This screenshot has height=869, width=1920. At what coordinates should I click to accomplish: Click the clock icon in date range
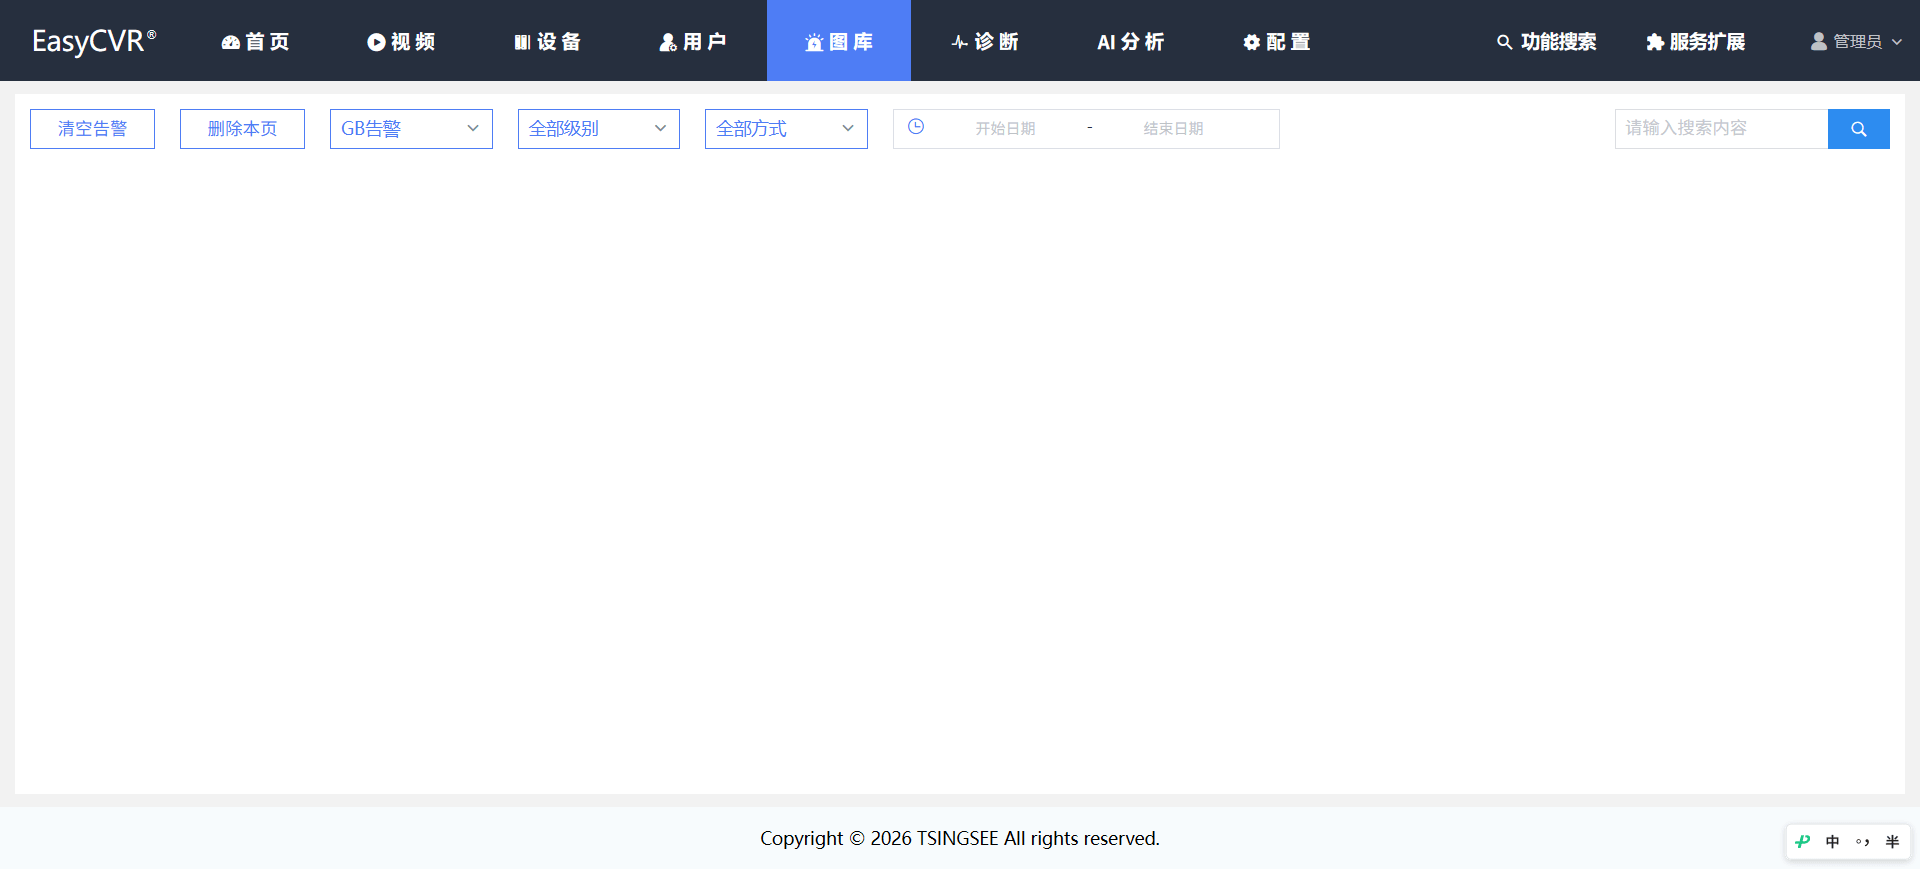[916, 127]
